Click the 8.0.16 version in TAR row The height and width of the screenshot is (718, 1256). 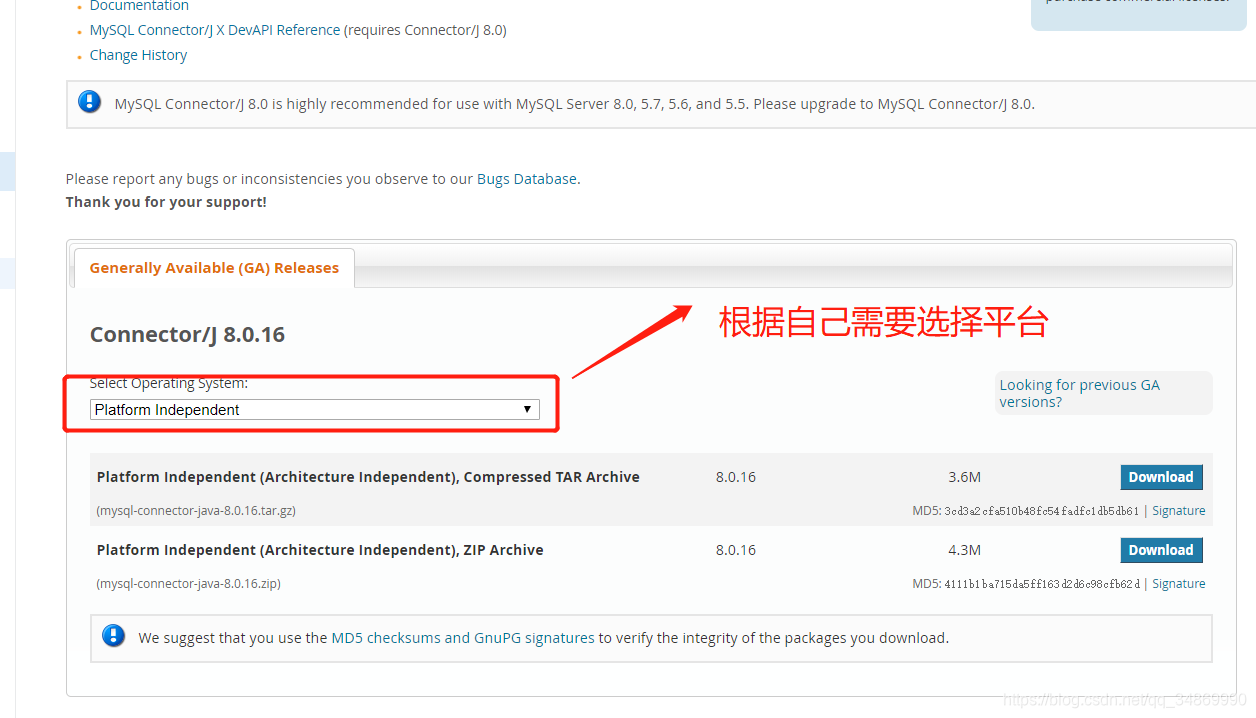tap(736, 477)
